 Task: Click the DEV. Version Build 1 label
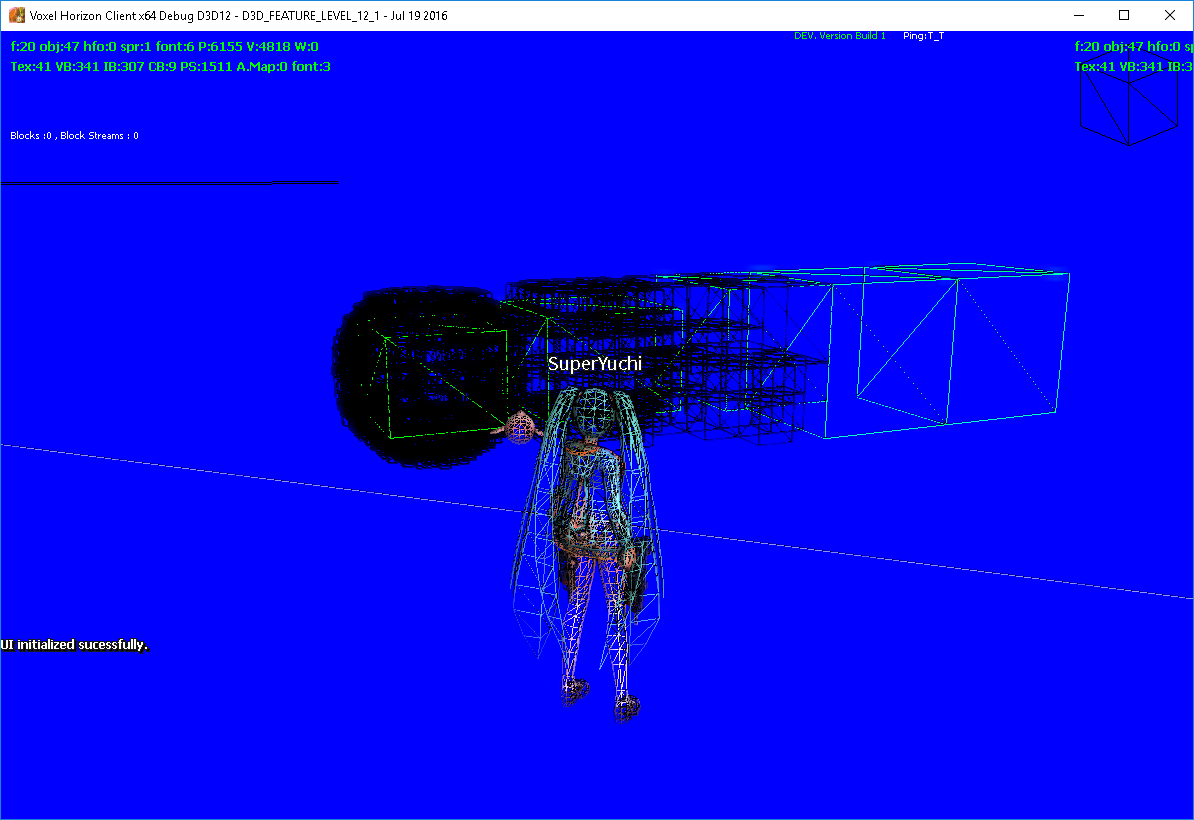[839, 36]
